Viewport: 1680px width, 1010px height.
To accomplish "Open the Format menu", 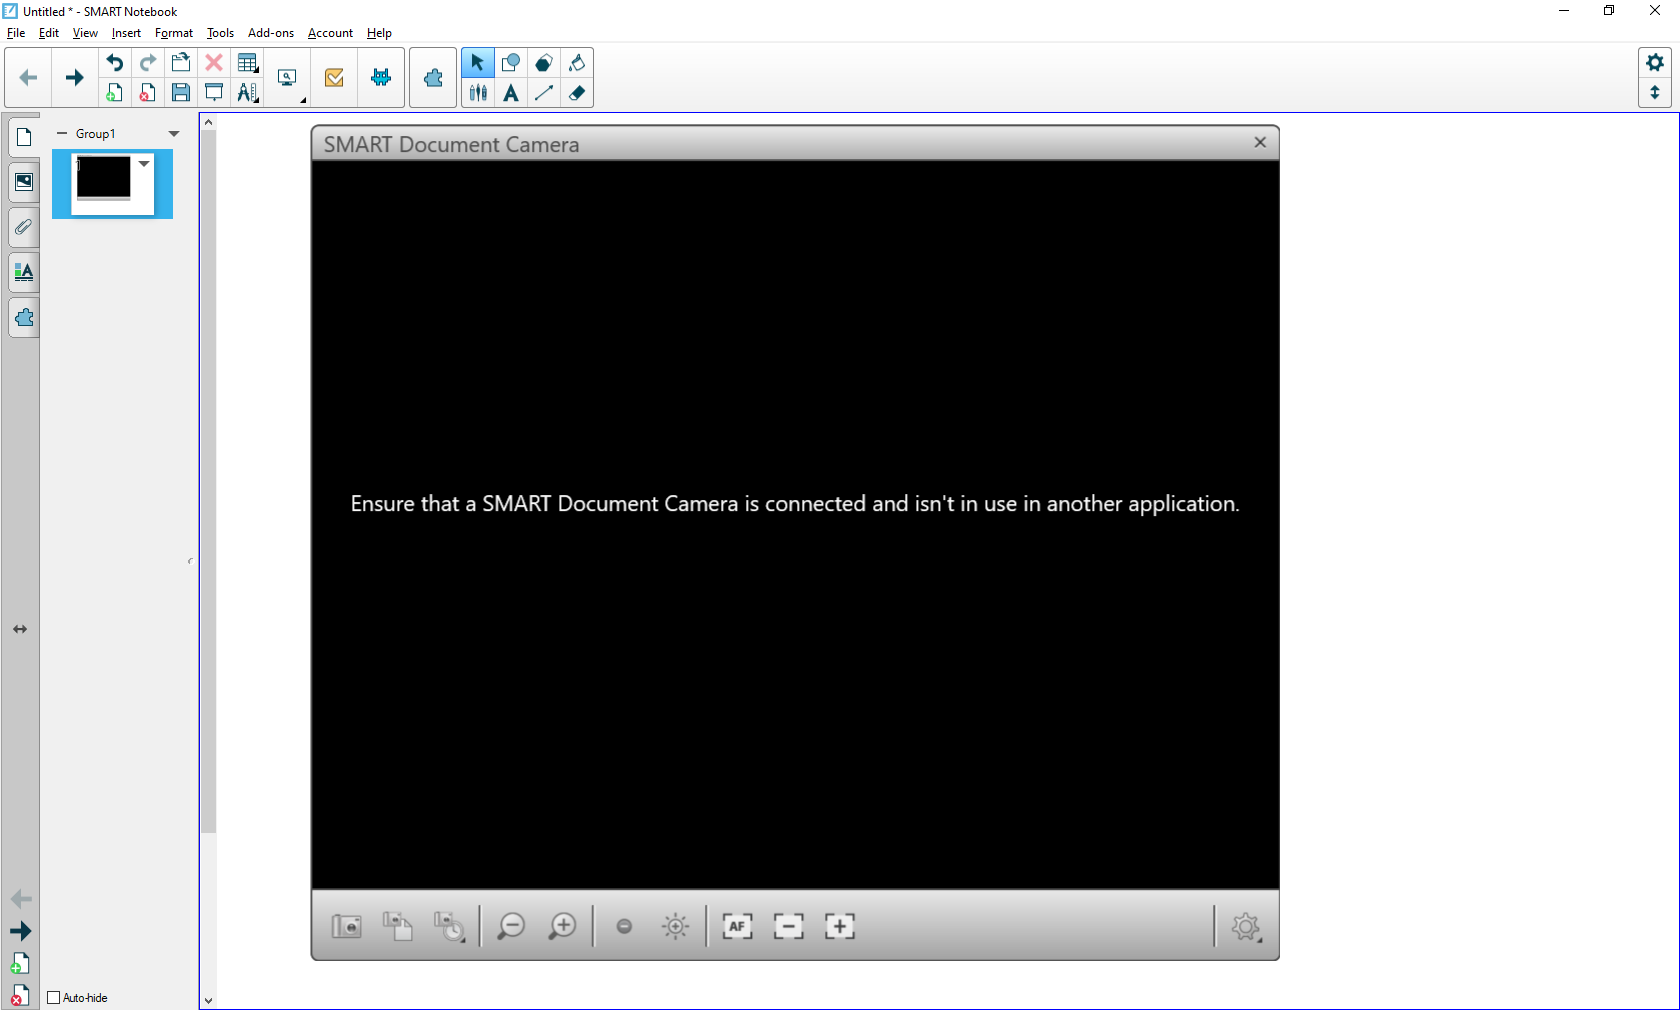I will [173, 33].
